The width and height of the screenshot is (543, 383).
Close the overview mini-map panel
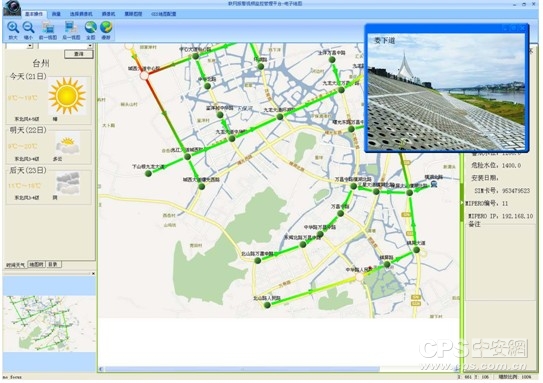click(93, 274)
